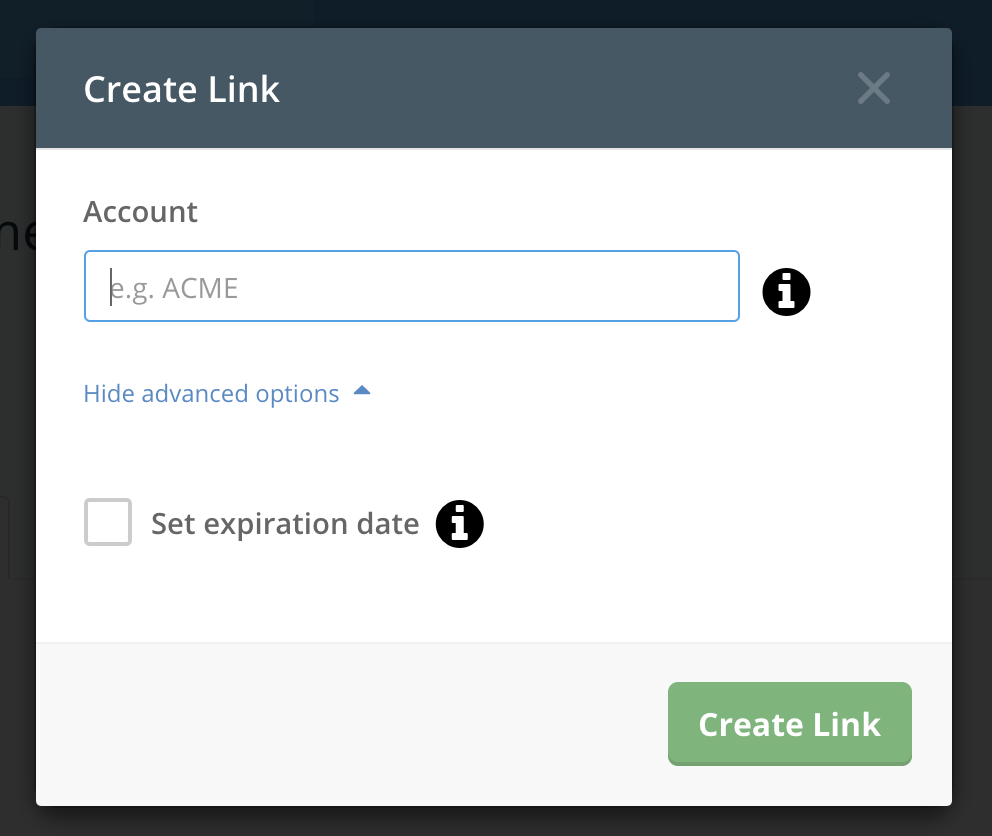This screenshot has width=992, height=836.
Task: Focus the Account input with e.g. ACME placeholder
Action: coord(412,286)
